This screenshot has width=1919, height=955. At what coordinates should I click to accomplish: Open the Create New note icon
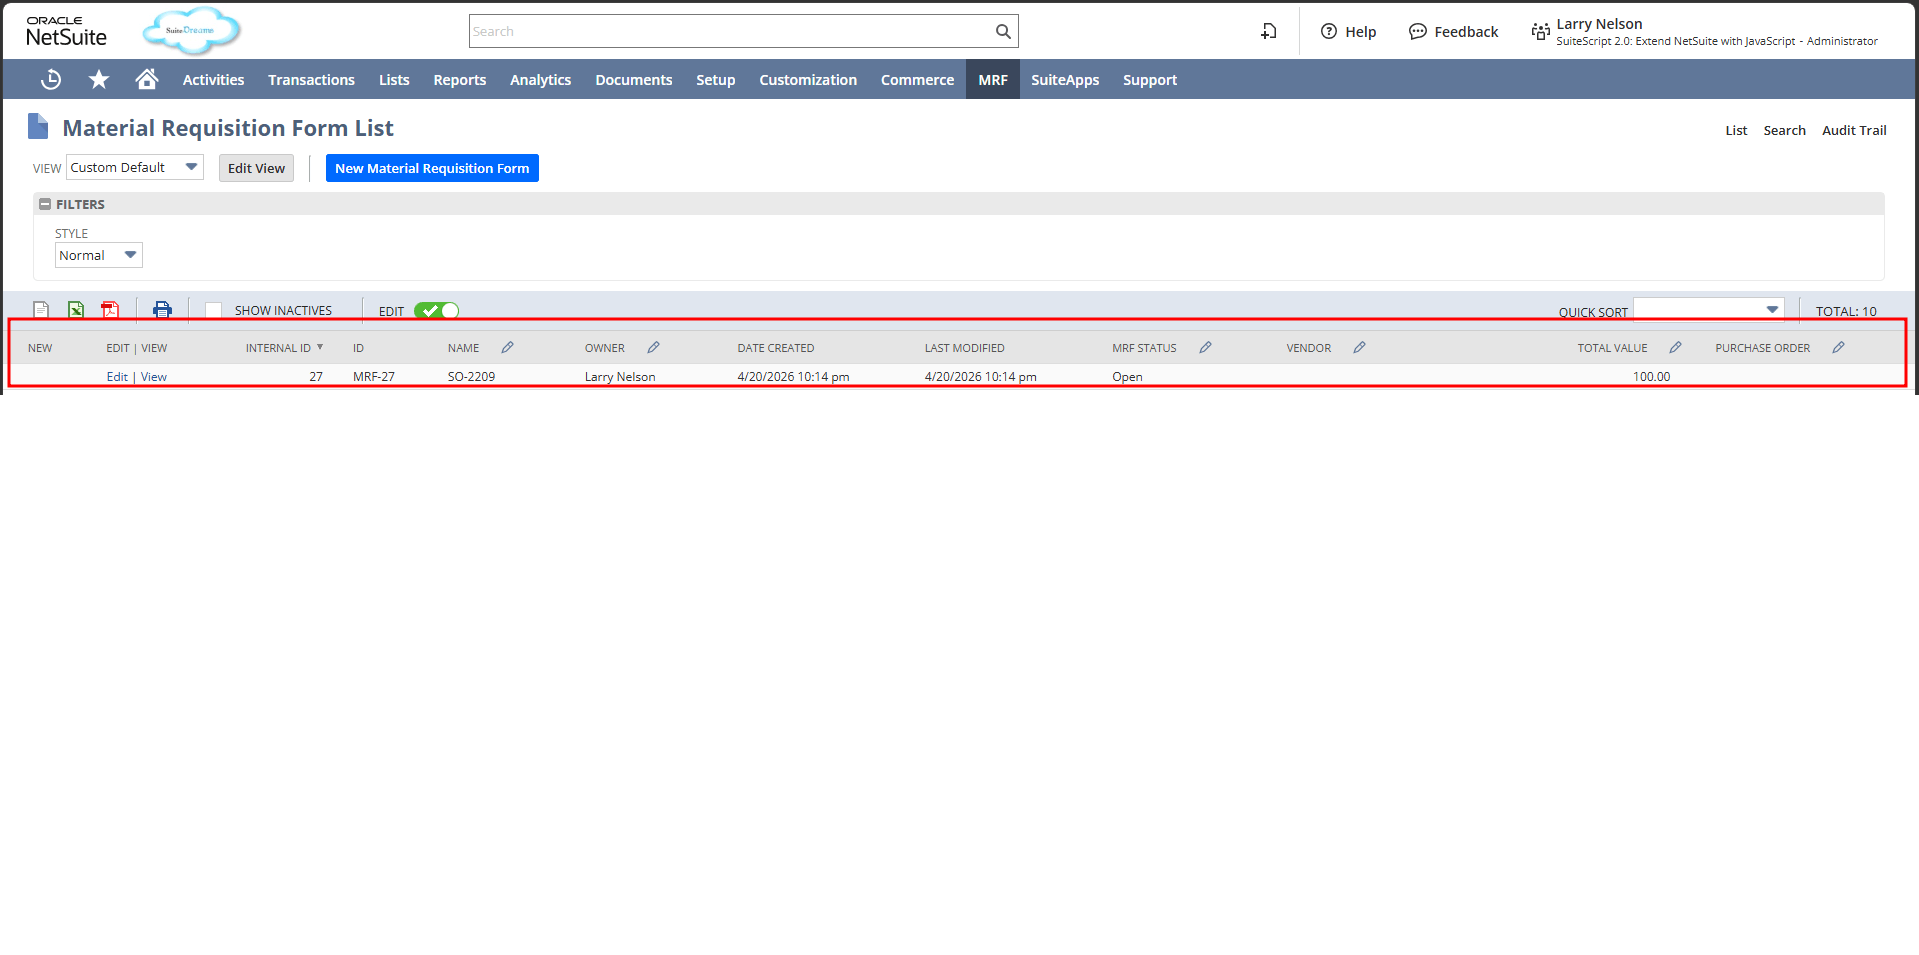[x=1269, y=31]
